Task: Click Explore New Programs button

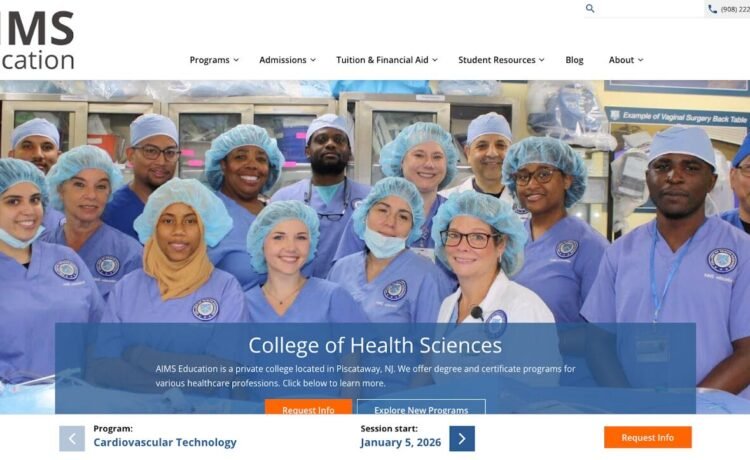Action: pos(421,407)
